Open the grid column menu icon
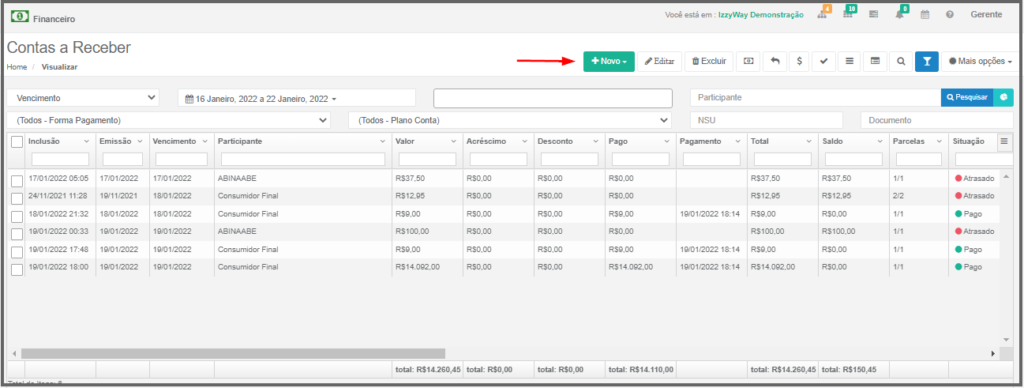Screen dimensions: 1024x388 click(1004, 141)
